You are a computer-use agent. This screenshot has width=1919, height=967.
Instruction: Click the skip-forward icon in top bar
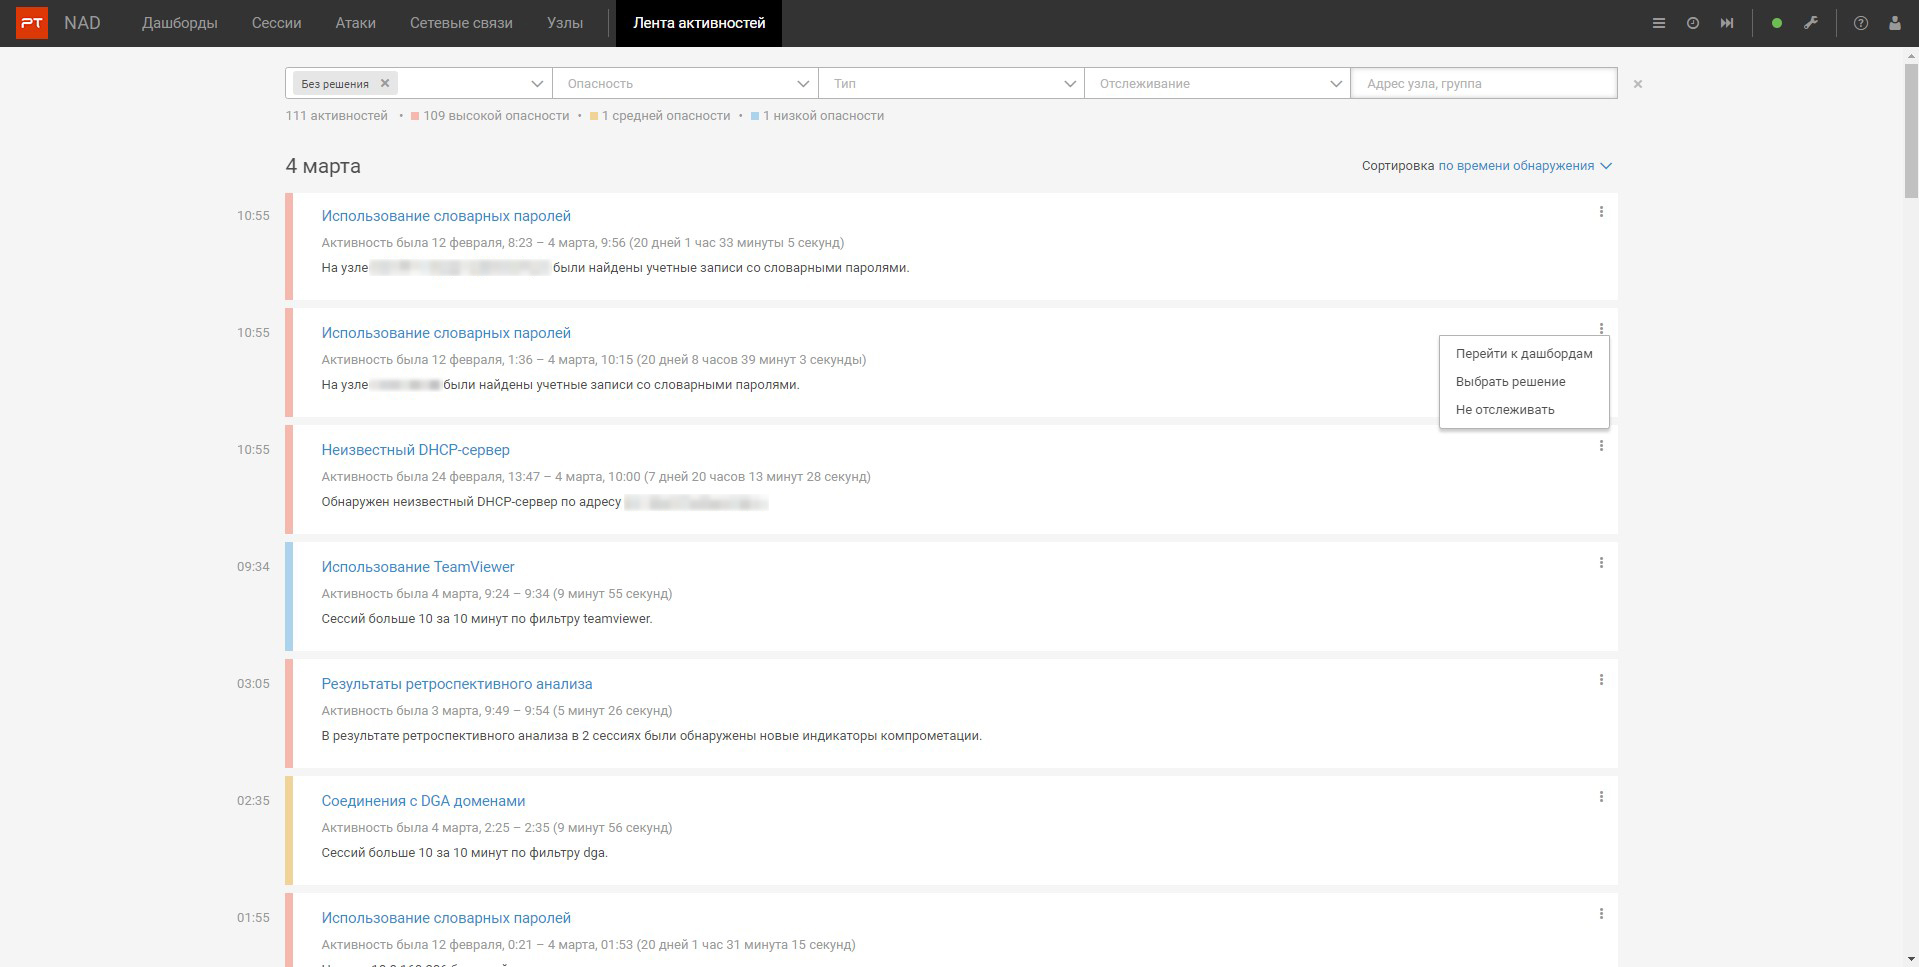click(x=1727, y=23)
